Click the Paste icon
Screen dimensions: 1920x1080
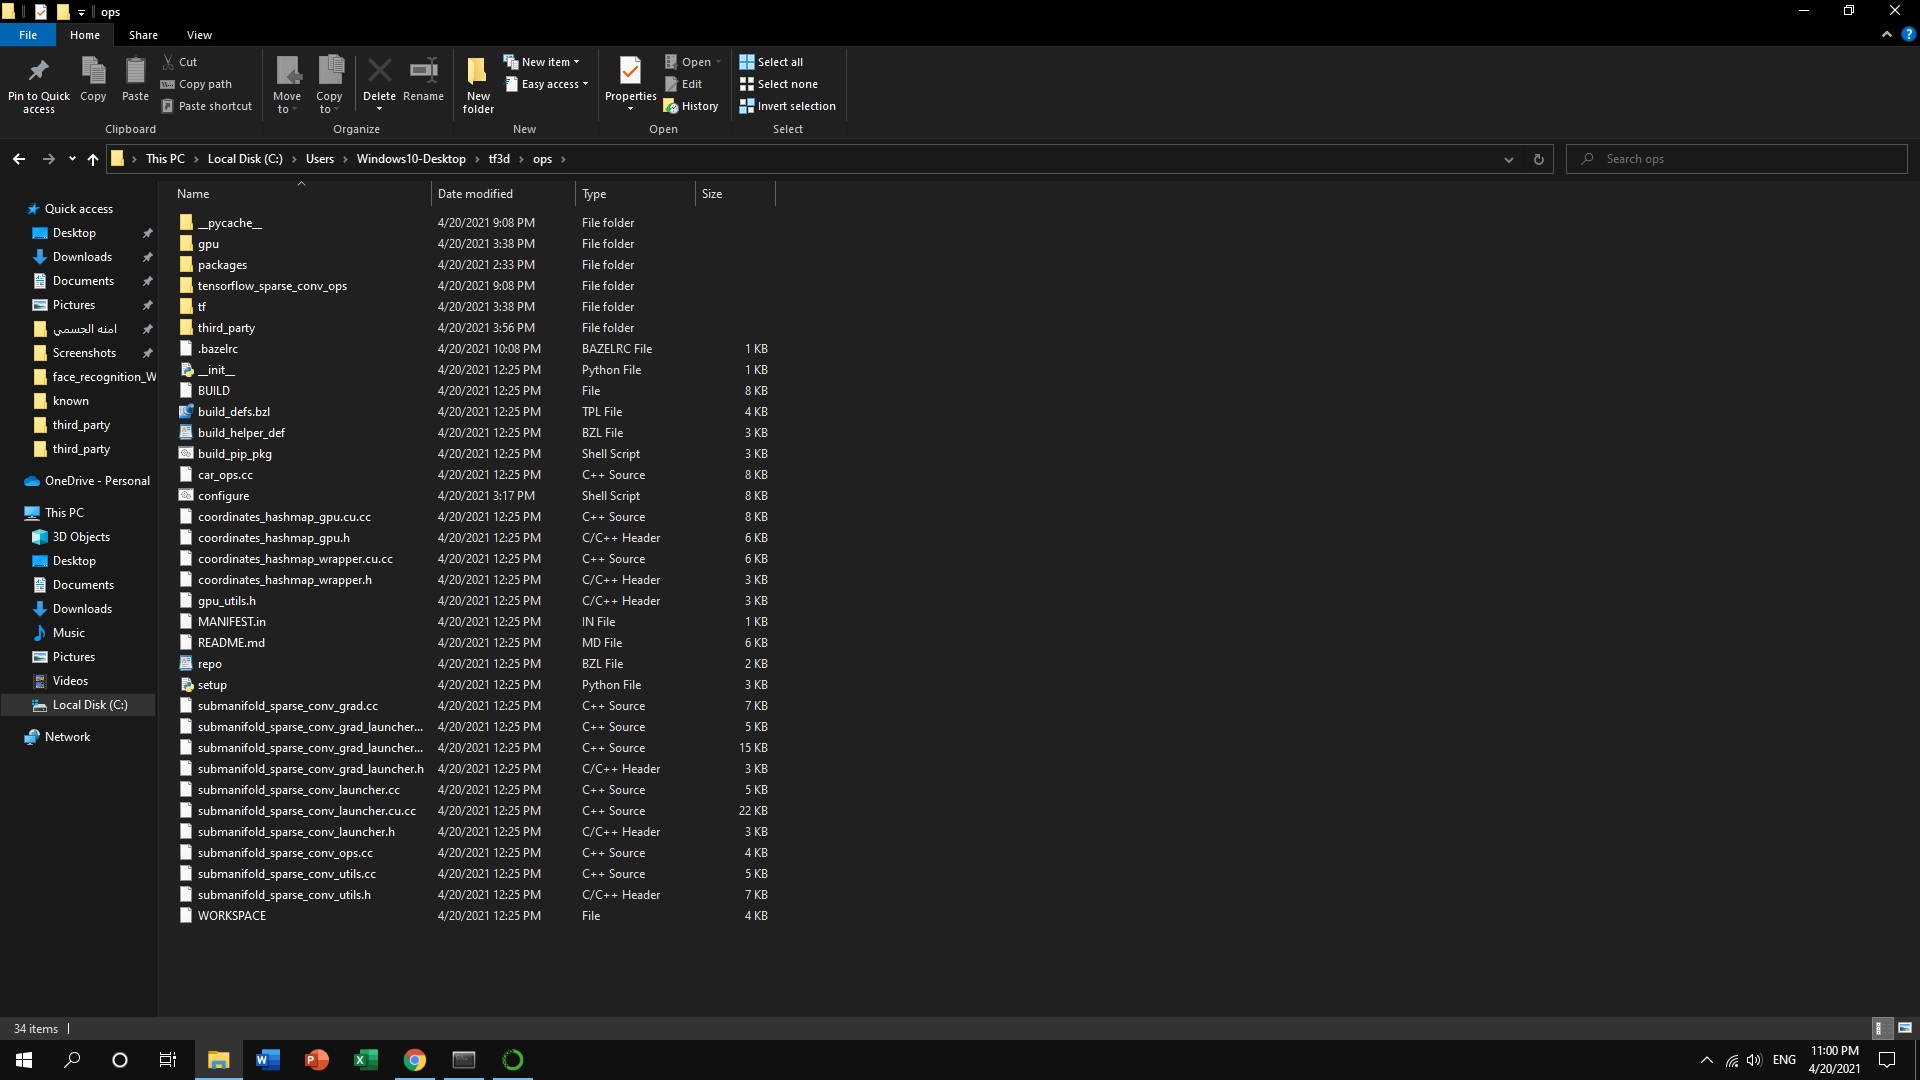pyautogui.click(x=135, y=77)
